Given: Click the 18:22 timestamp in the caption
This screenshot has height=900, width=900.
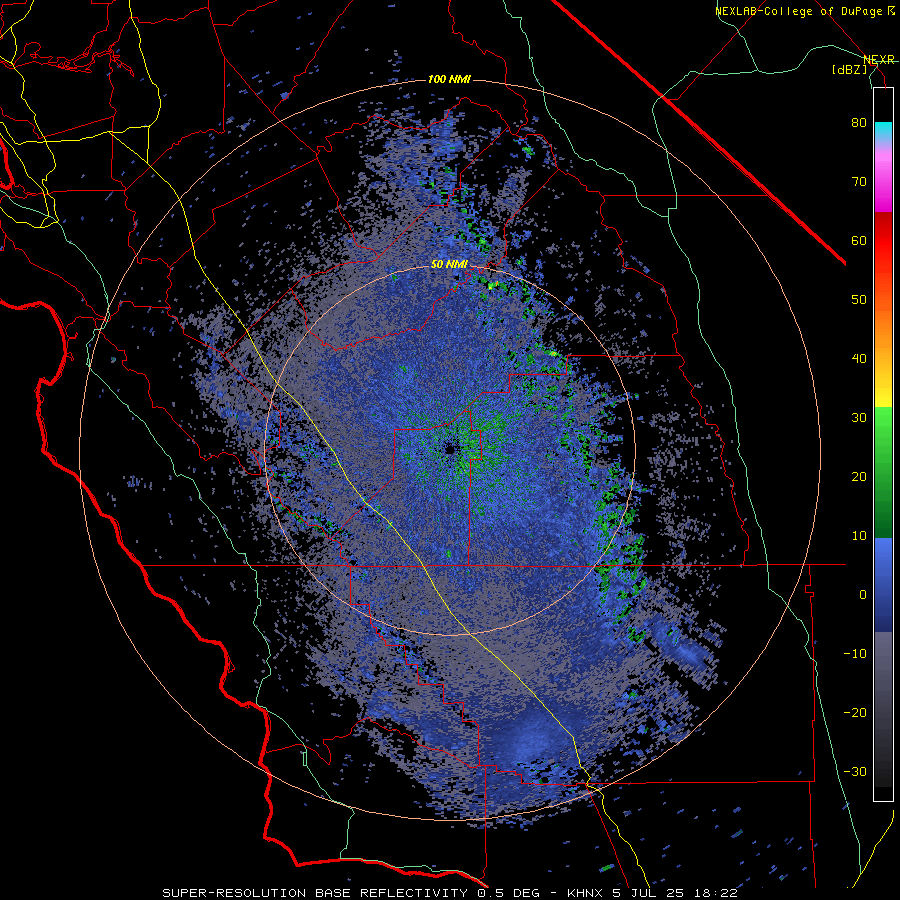Looking at the screenshot, I should (x=717, y=893).
